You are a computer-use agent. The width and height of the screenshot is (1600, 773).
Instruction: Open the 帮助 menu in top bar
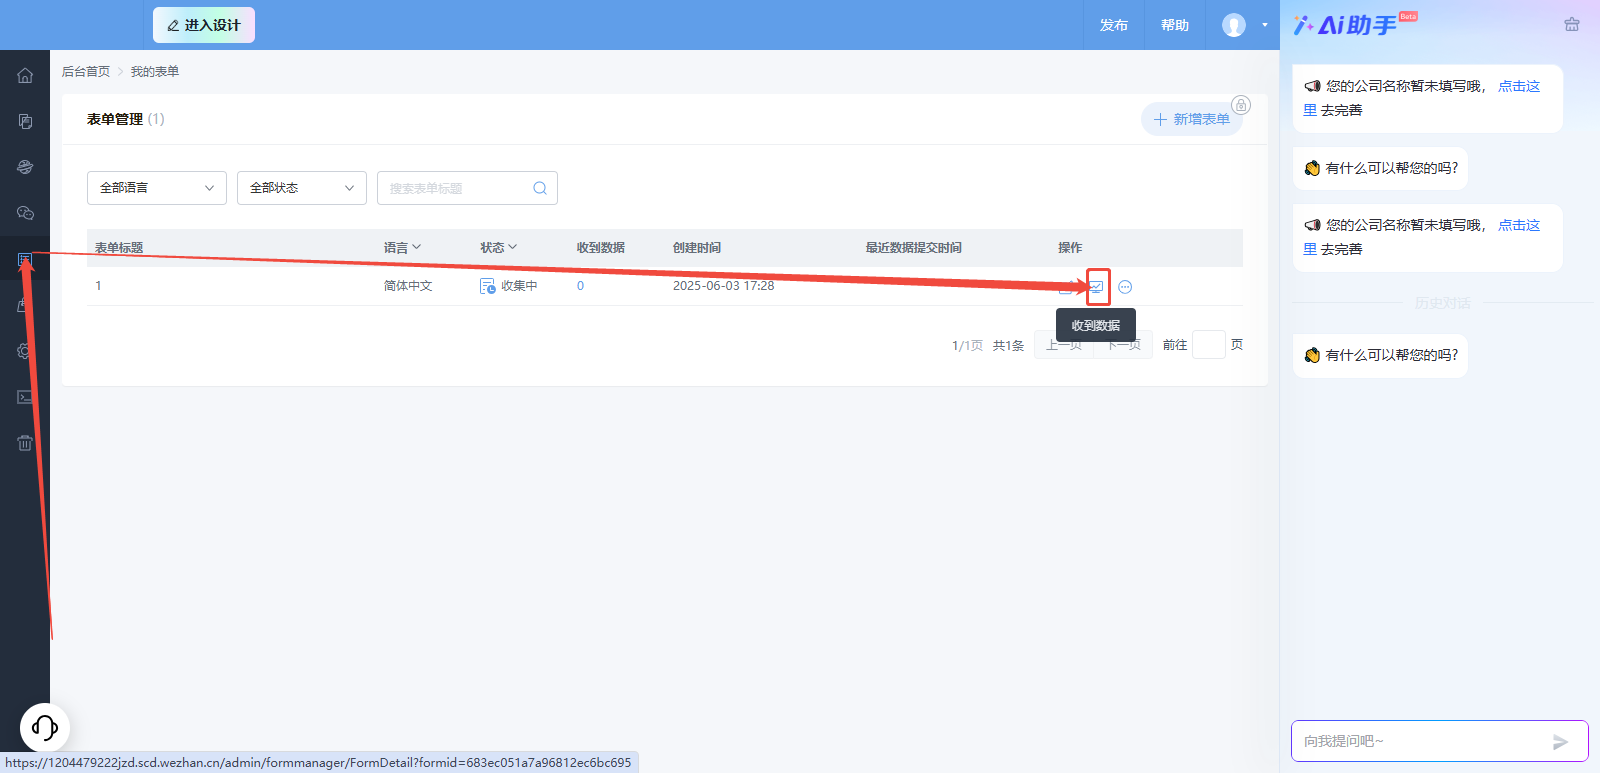1175,25
